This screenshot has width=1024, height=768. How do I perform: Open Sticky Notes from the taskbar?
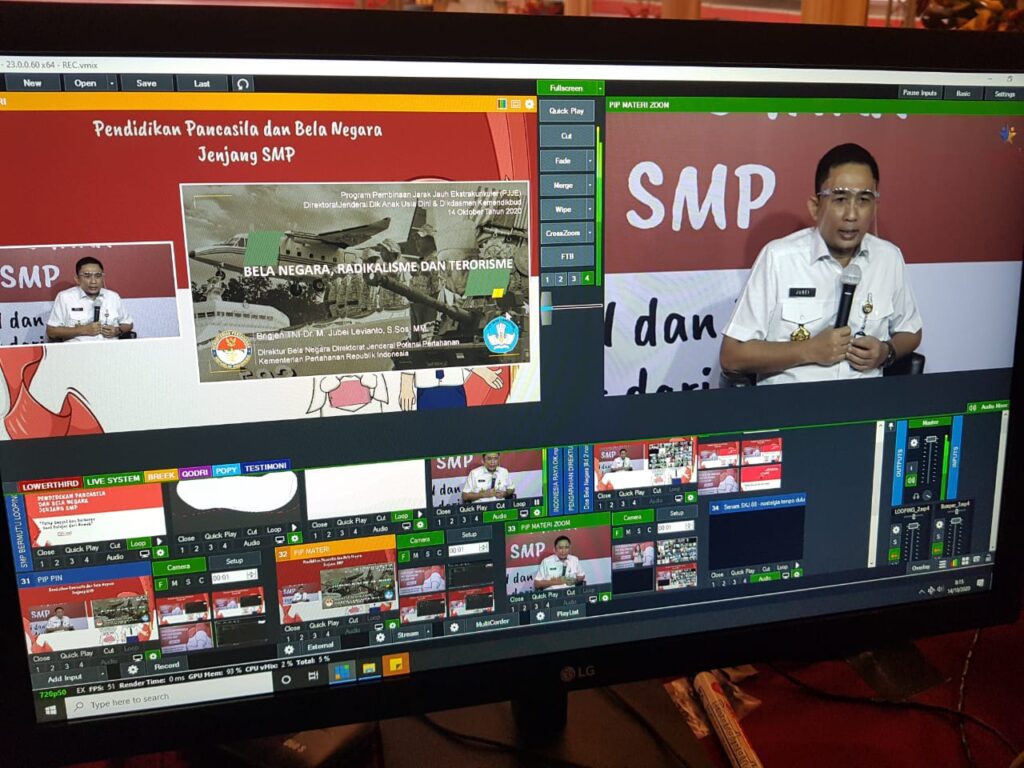pyautogui.click(x=395, y=664)
